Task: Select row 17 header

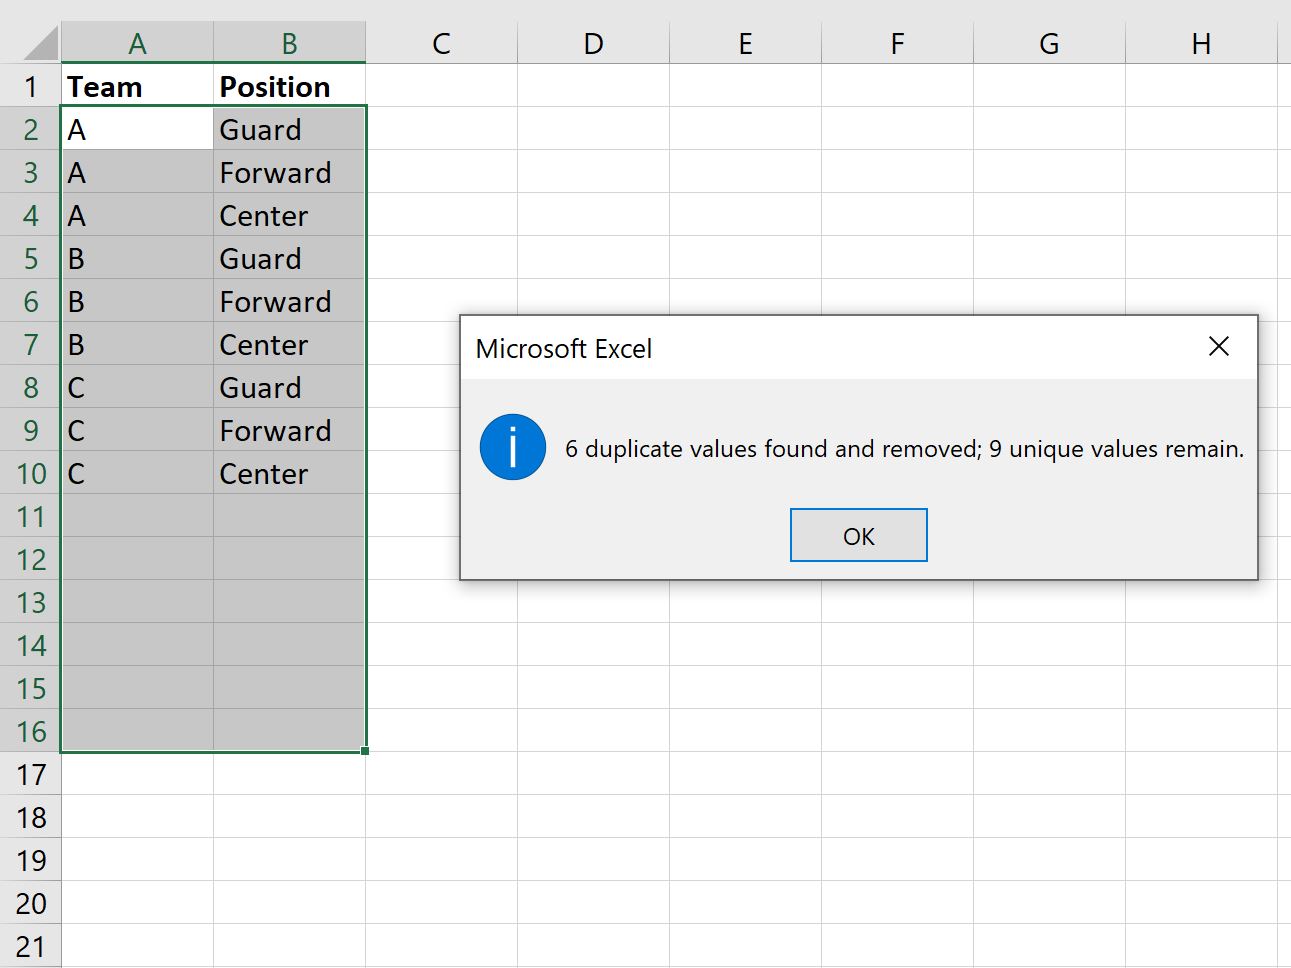Action: [x=30, y=774]
